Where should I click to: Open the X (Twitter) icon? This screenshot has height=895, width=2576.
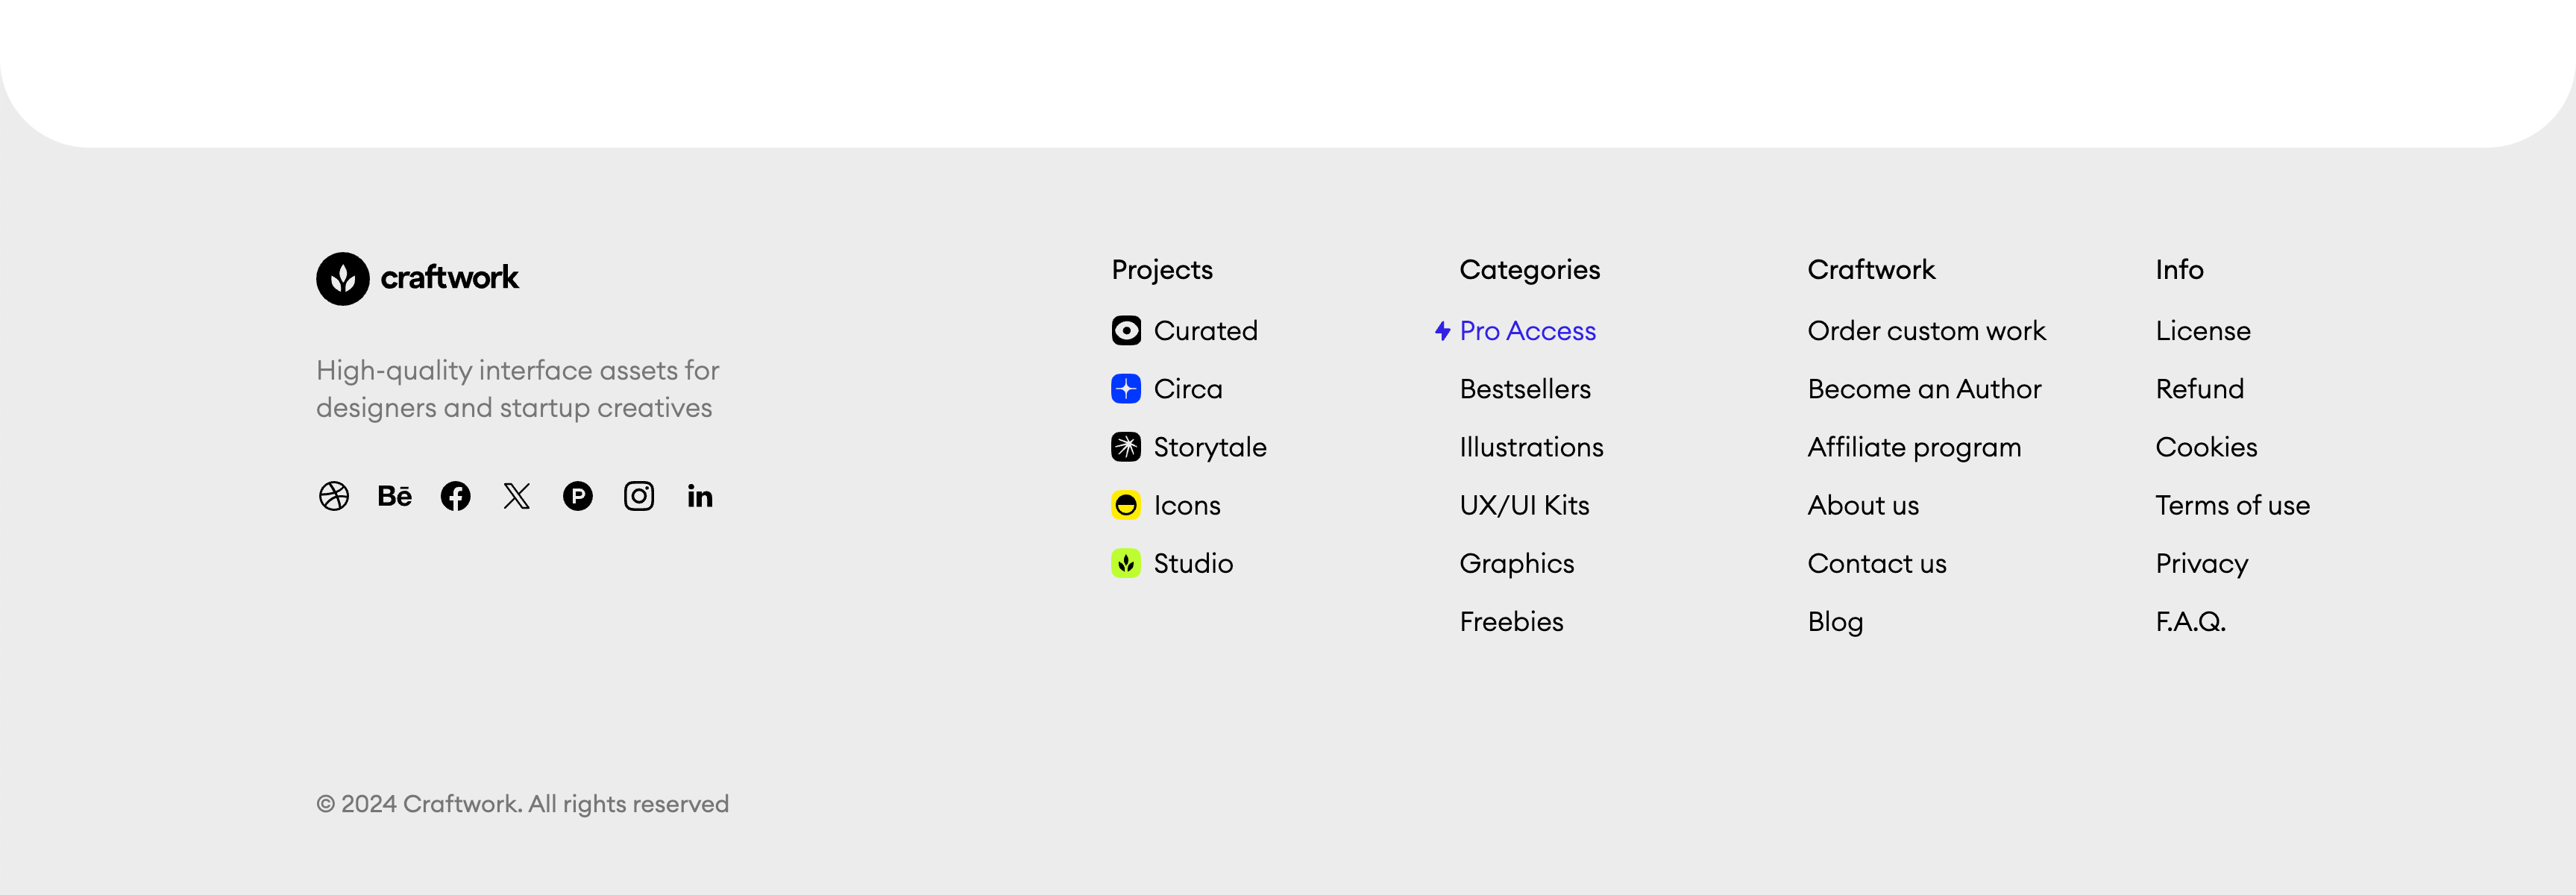(x=517, y=496)
